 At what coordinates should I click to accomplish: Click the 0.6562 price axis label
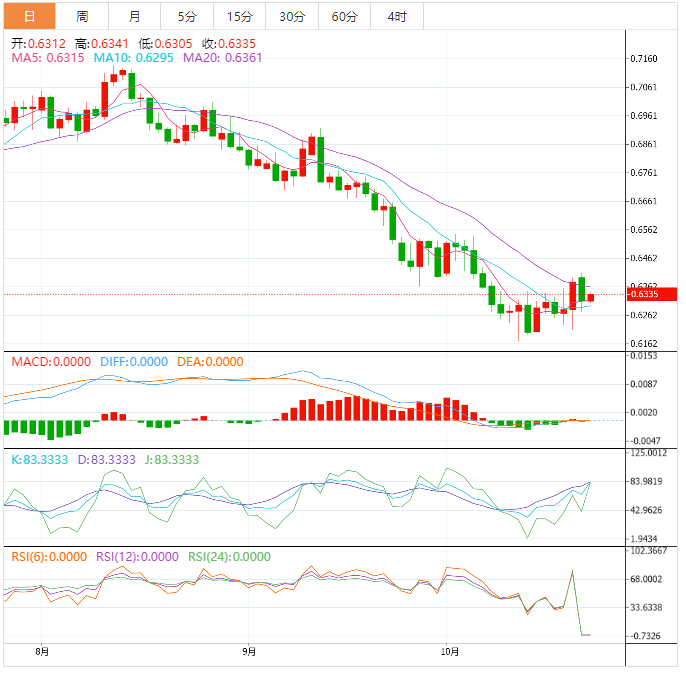(644, 230)
